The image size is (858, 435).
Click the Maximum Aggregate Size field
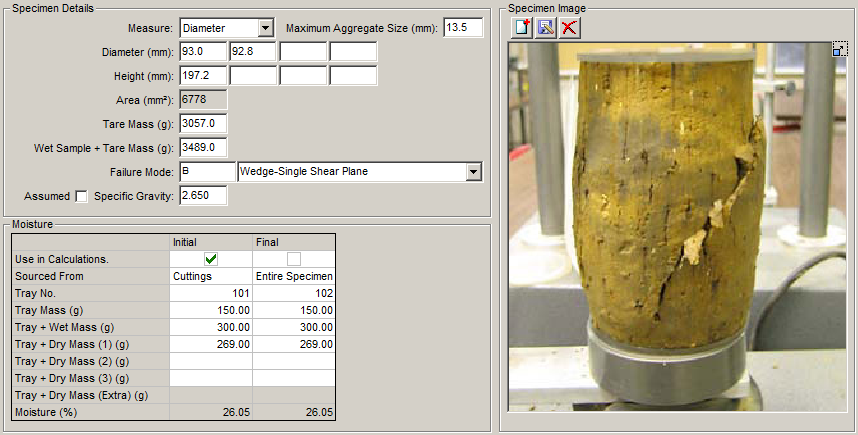point(463,28)
